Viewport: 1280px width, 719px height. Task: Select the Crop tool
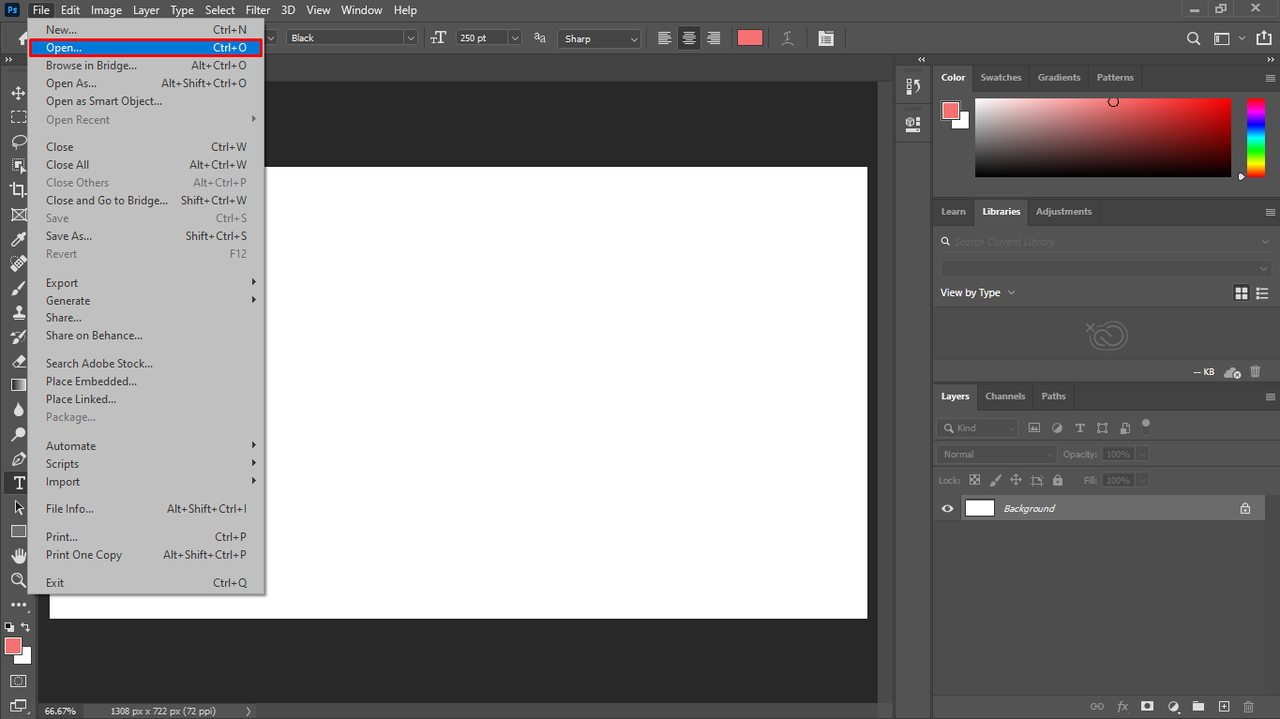(x=18, y=190)
